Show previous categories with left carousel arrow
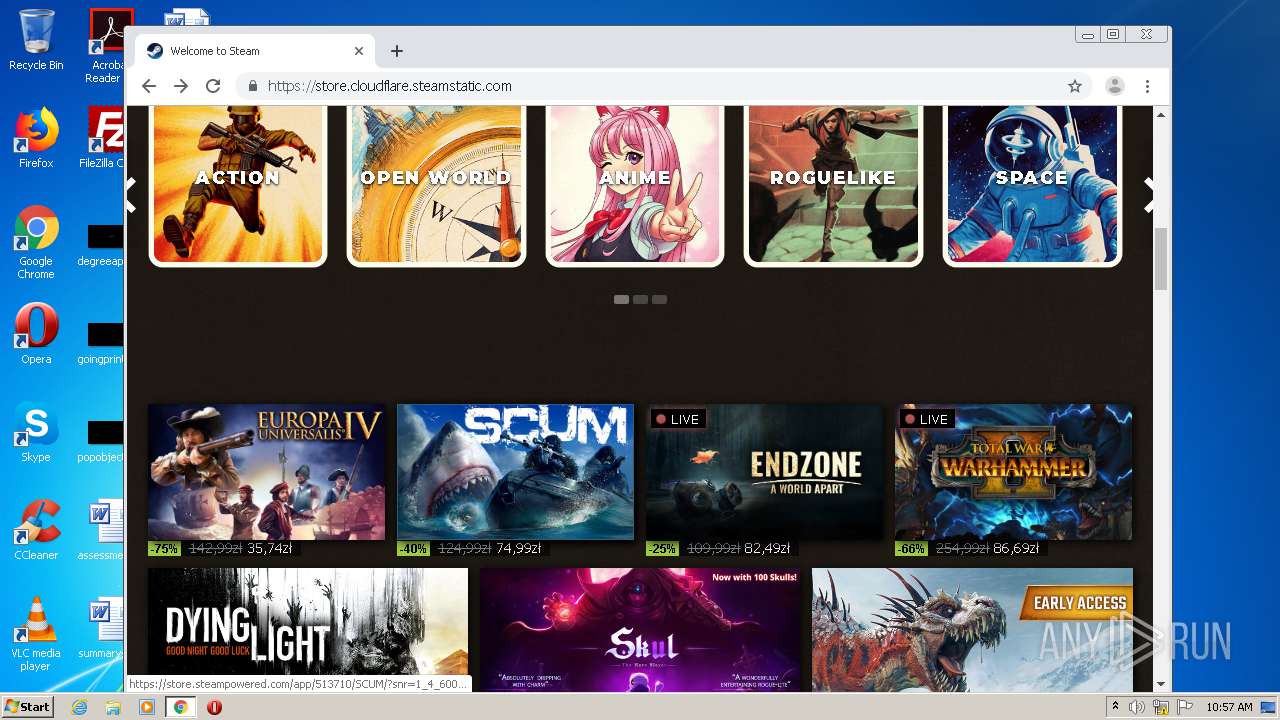 tap(131, 195)
